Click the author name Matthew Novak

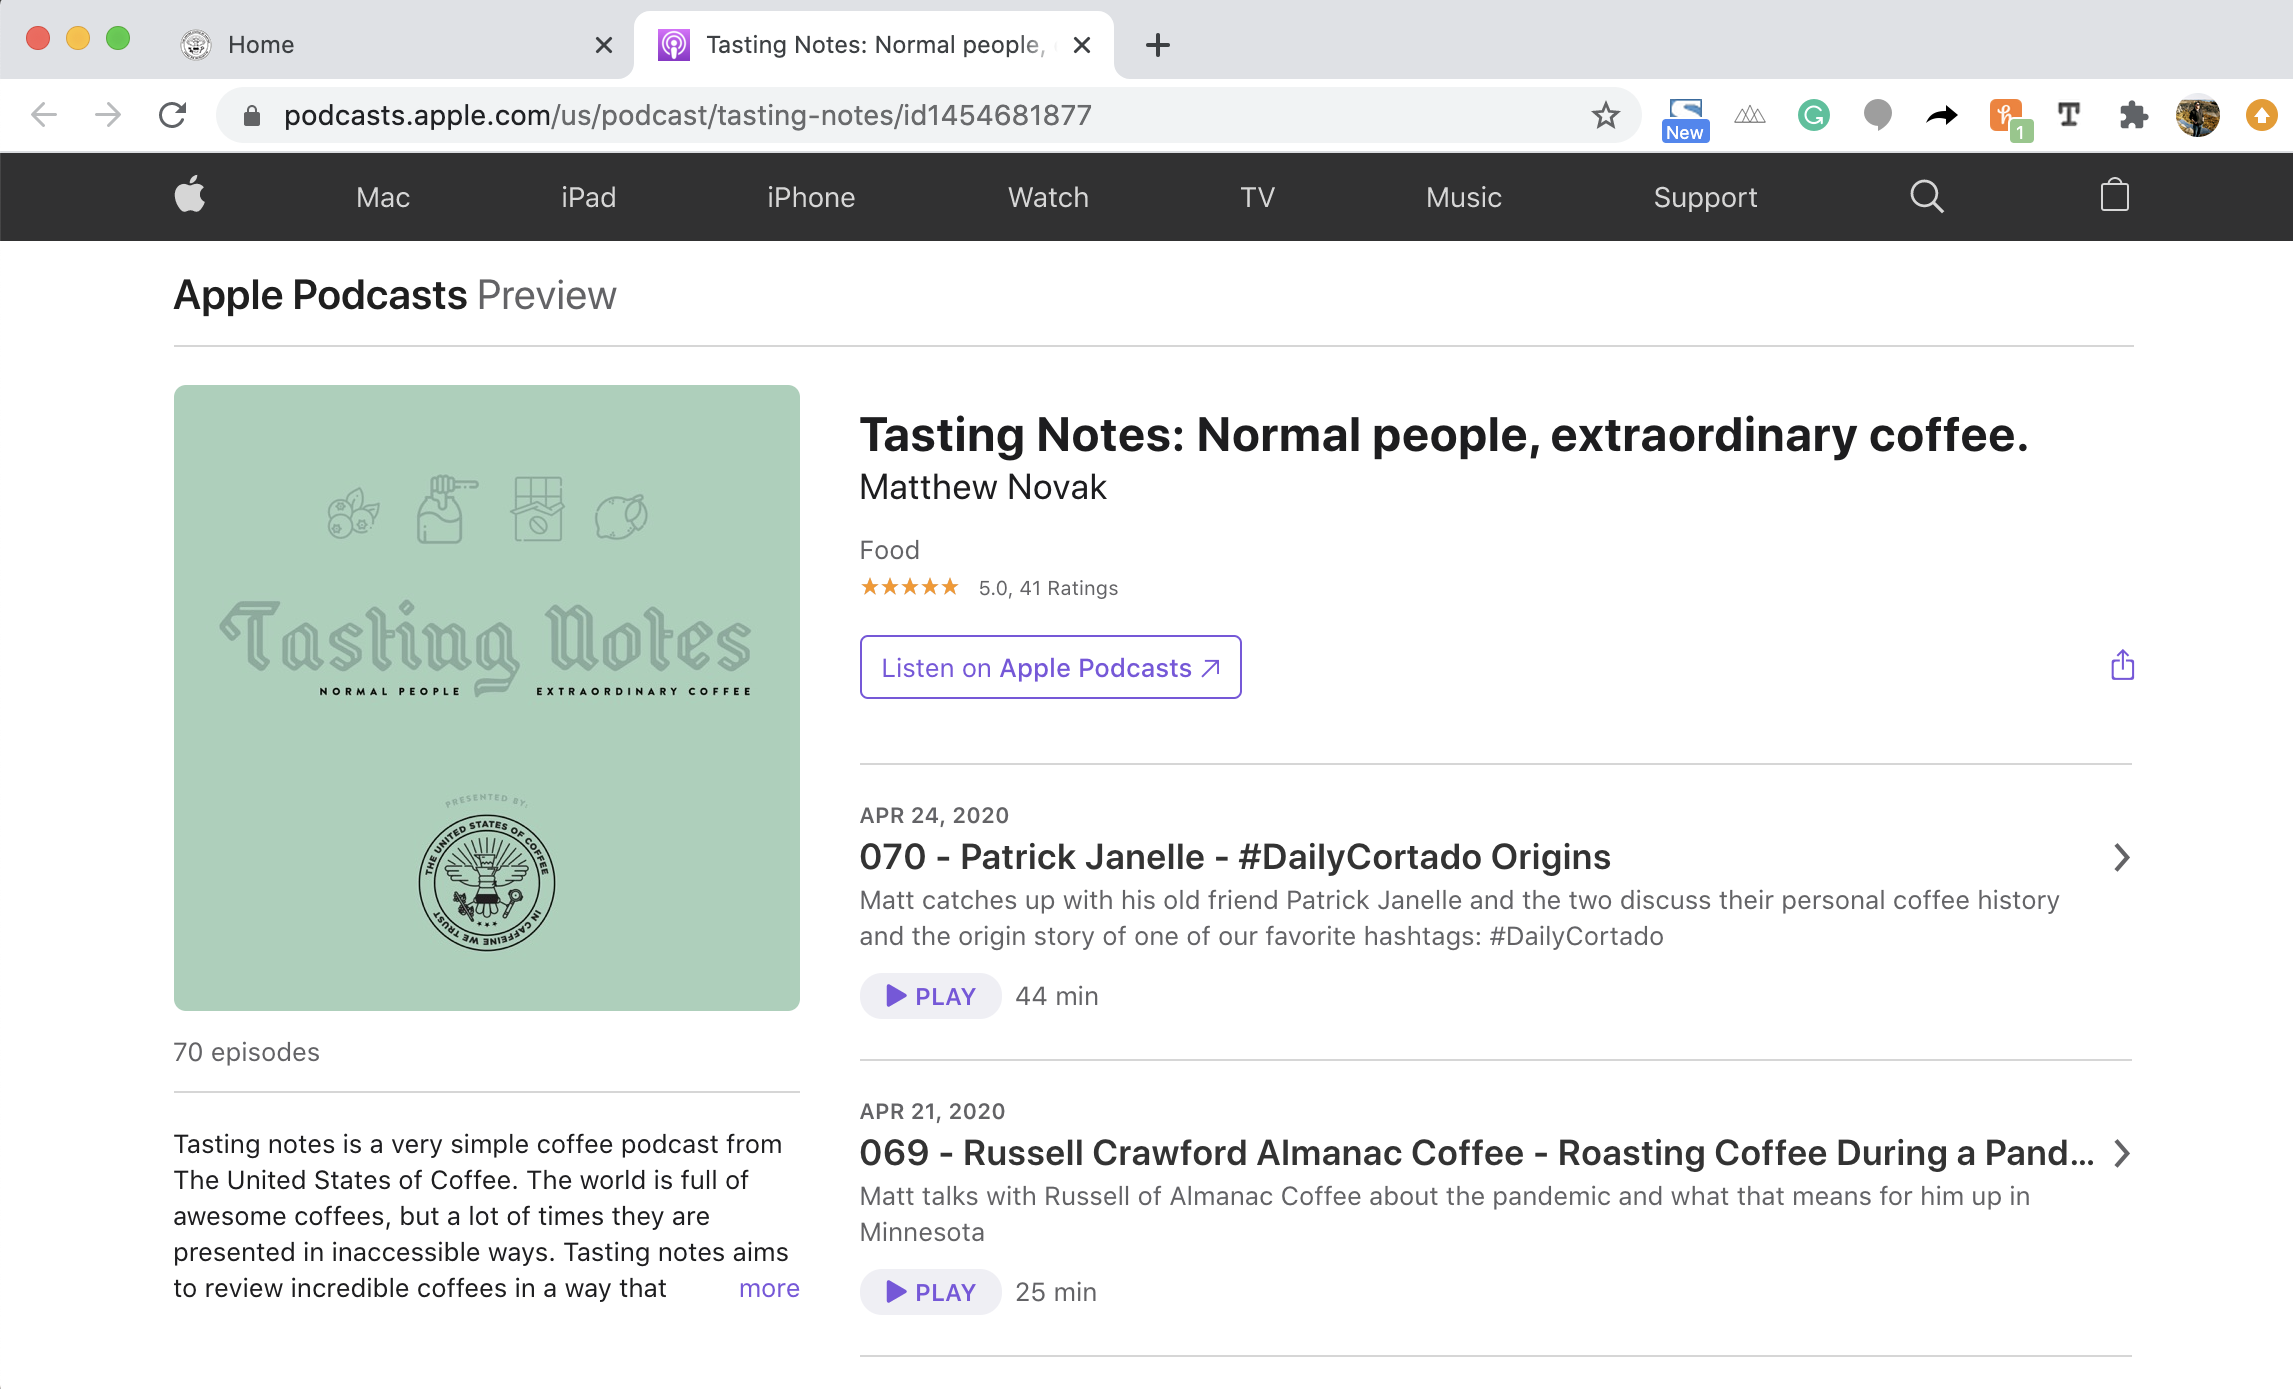(983, 487)
